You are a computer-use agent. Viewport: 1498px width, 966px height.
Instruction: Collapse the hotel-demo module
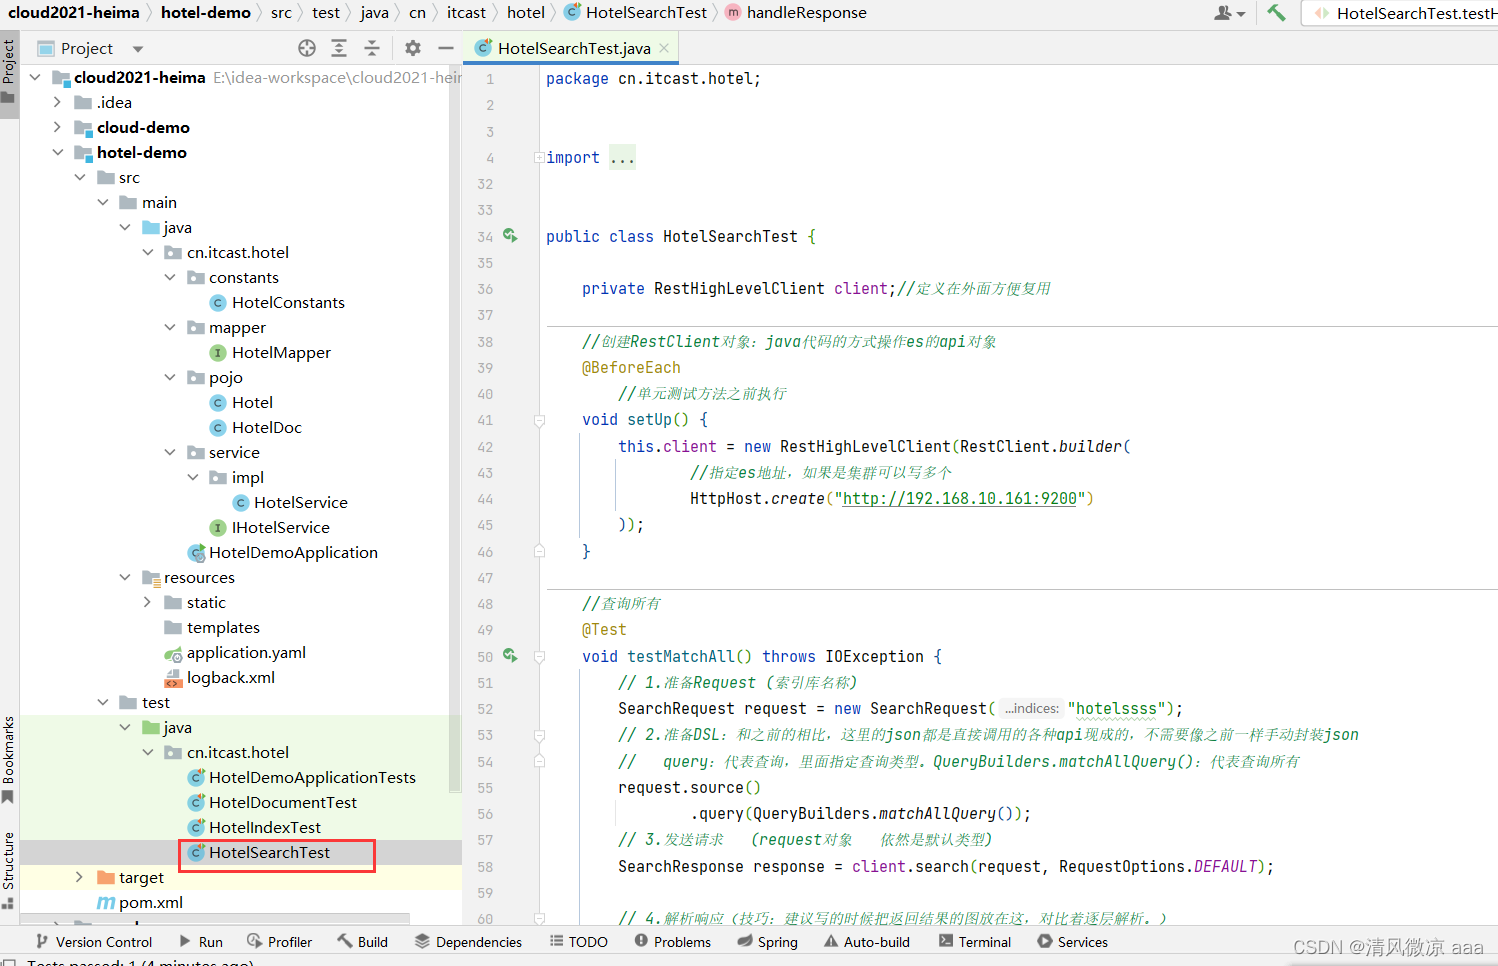(x=57, y=152)
